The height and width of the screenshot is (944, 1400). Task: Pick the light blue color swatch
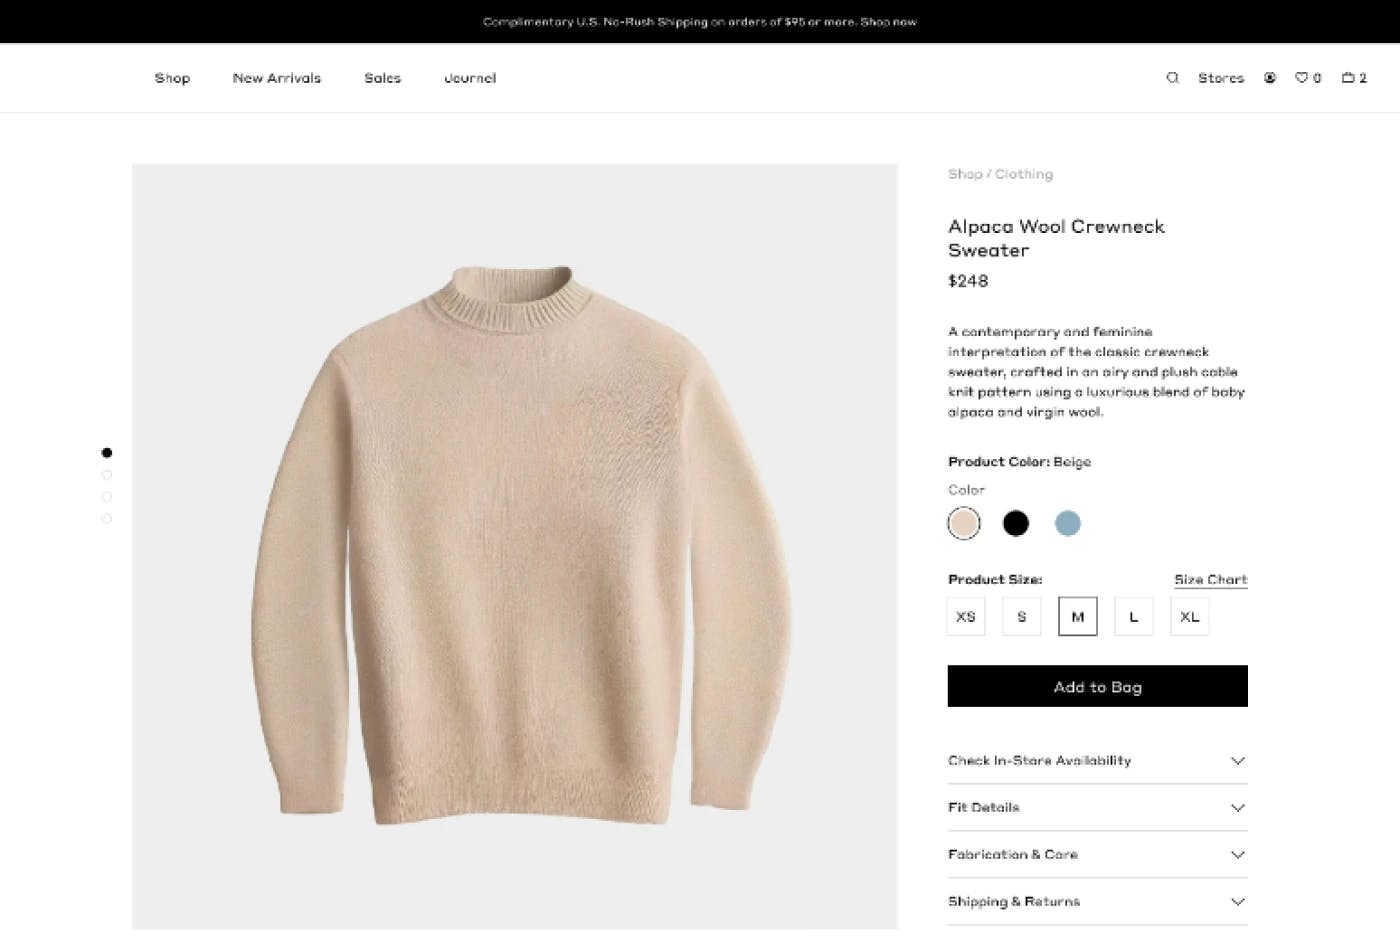click(1068, 523)
